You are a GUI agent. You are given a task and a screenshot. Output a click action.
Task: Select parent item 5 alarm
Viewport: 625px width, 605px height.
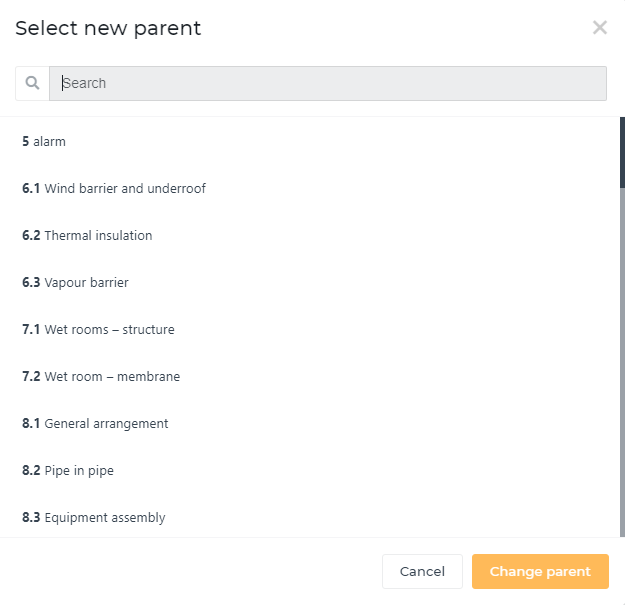309,141
